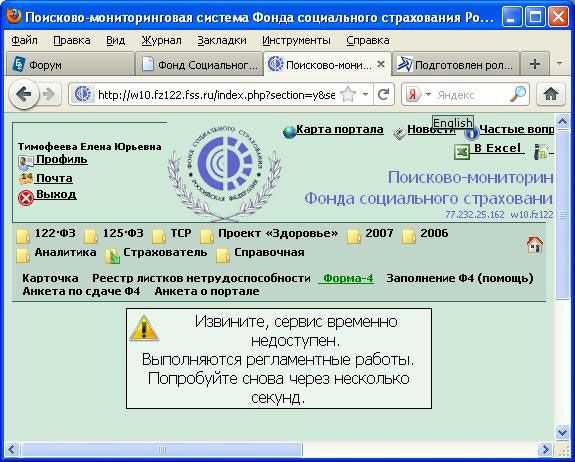Open the Проект «Здоровье» folder icon
Image resolution: width=575 pixels, height=462 pixels.
click(207, 236)
